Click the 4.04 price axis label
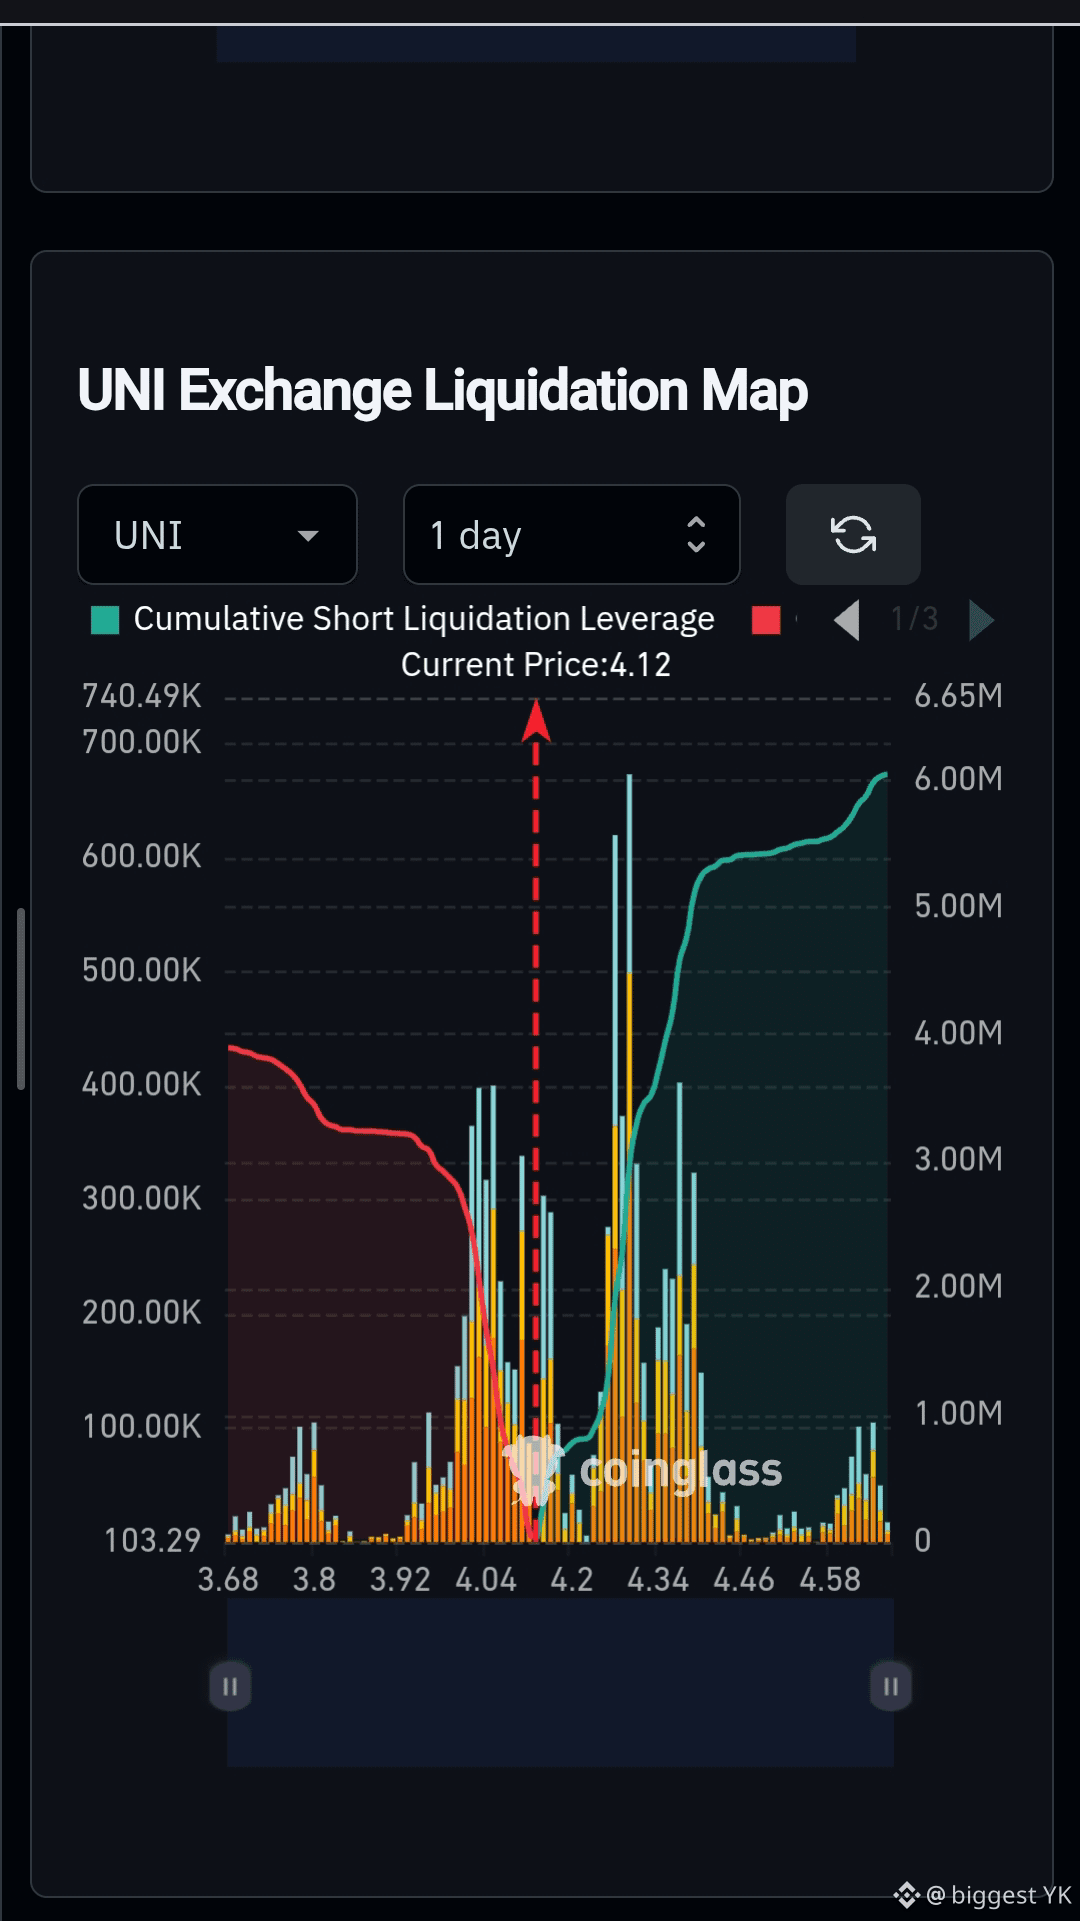Image resolution: width=1080 pixels, height=1921 pixels. 486,1580
